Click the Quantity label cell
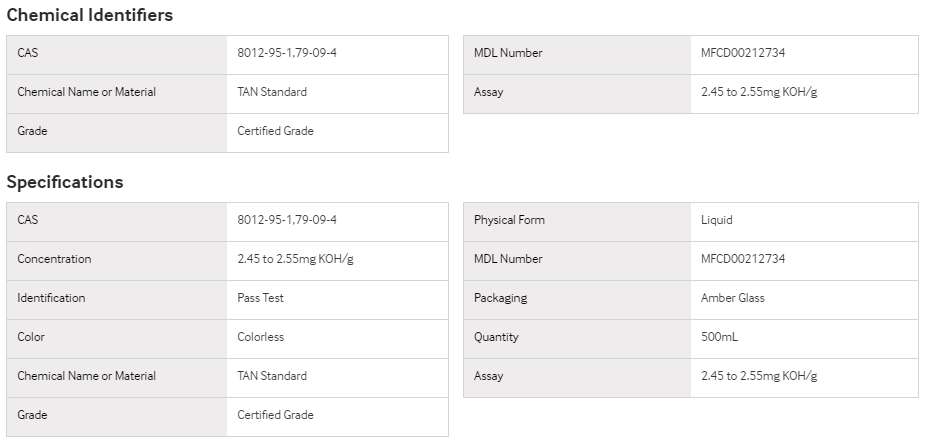The height and width of the screenshot is (444, 925). click(577, 338)
